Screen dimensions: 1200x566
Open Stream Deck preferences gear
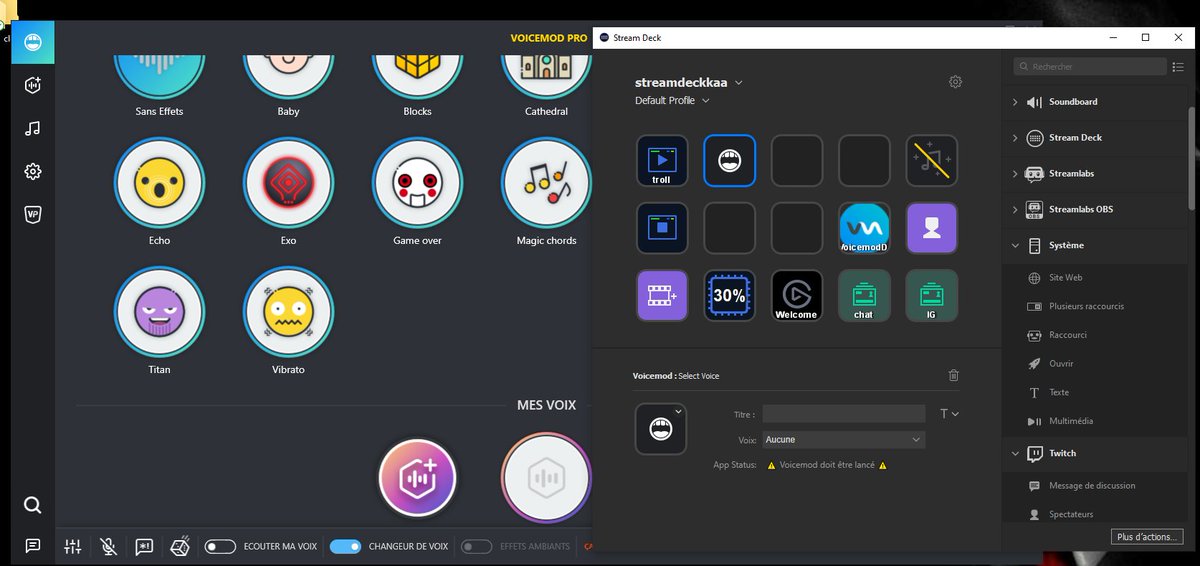[x=955, y=82]
